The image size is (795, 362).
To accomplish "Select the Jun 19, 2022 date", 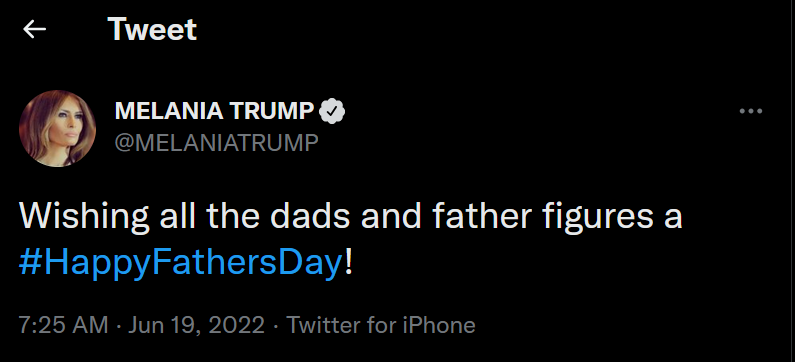I will [x=196, y=325].
